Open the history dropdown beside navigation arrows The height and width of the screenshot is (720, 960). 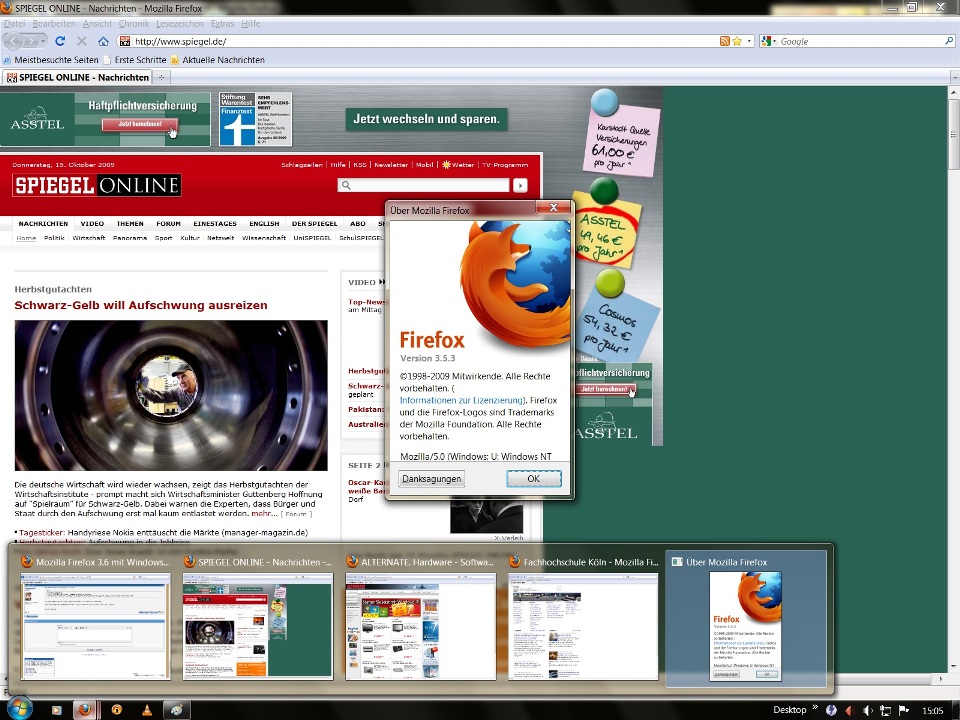coord(43,41)
